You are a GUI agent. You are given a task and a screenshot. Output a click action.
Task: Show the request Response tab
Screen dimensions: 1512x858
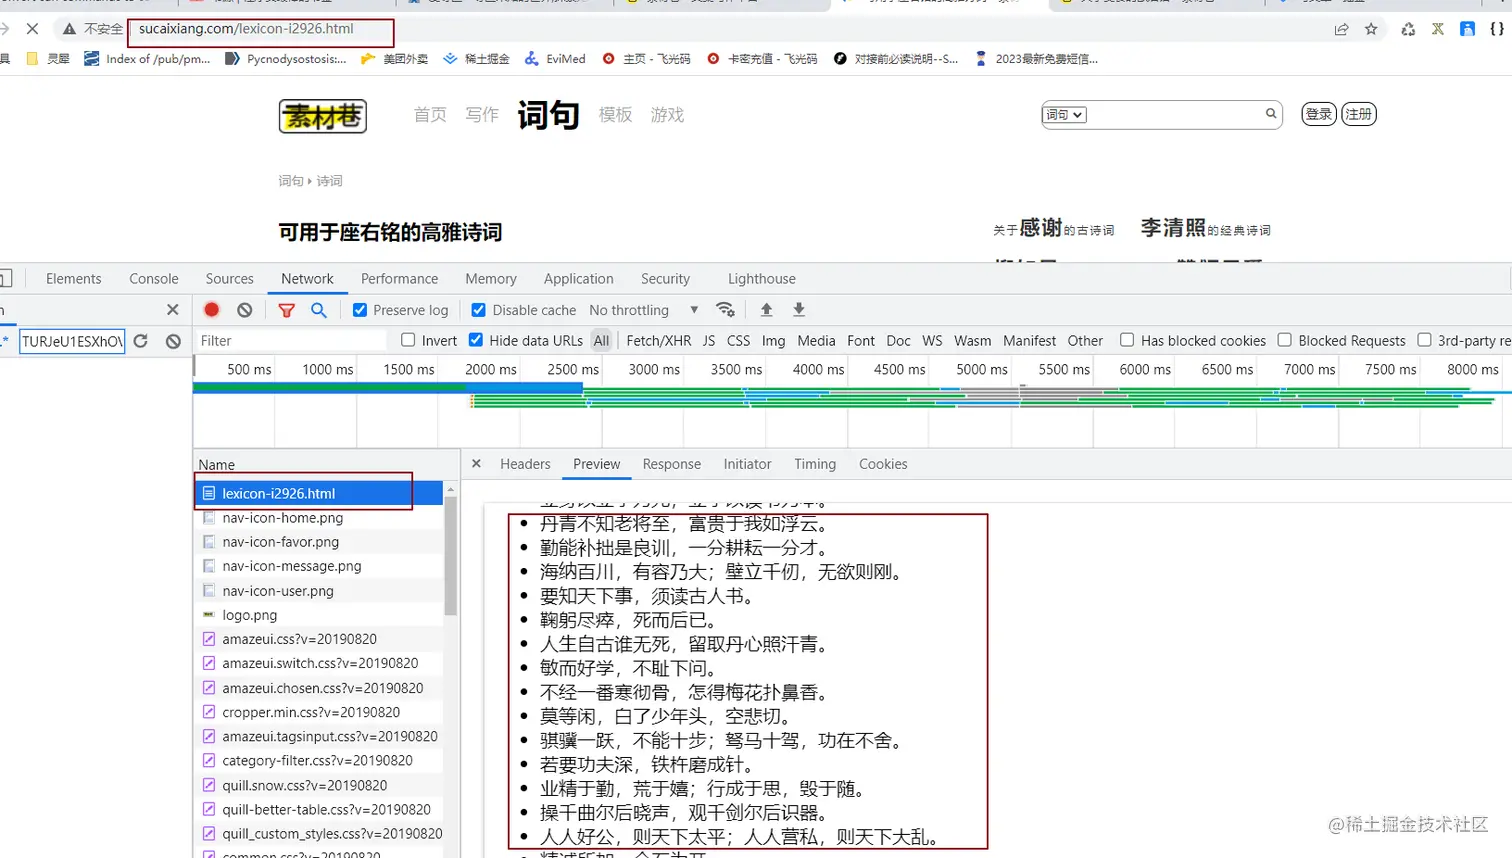pos(672,464)
